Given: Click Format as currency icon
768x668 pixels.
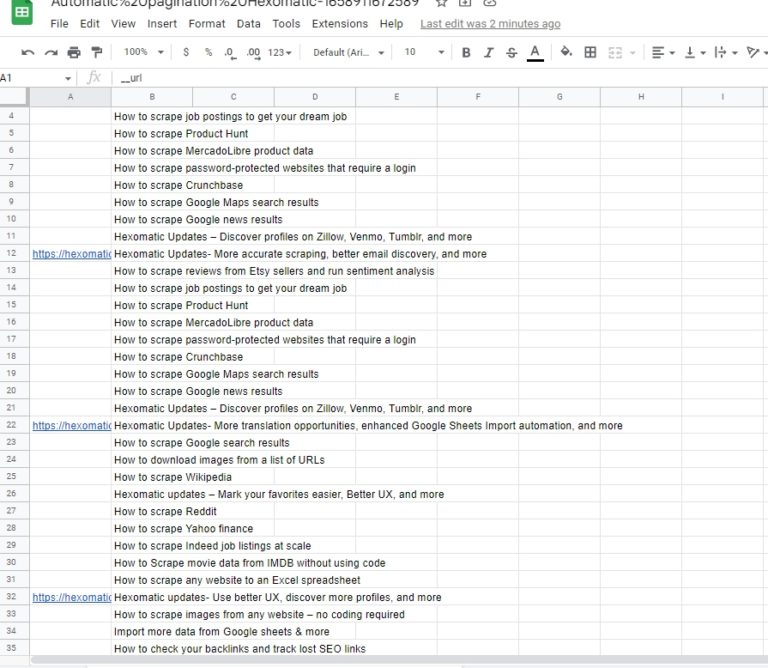Looking at the screenshot, I should point(186,52).
